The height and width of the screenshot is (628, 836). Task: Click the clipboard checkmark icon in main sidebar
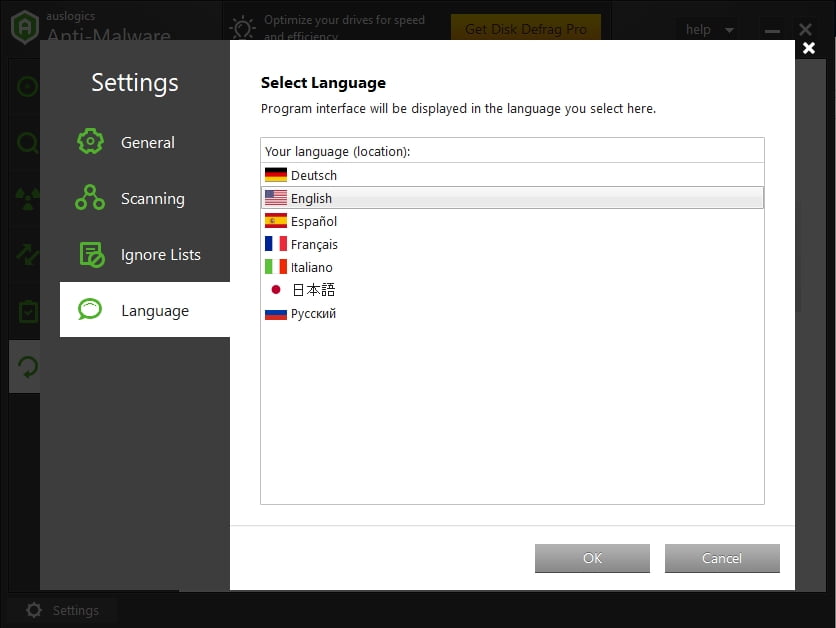(x=27, y=311)
